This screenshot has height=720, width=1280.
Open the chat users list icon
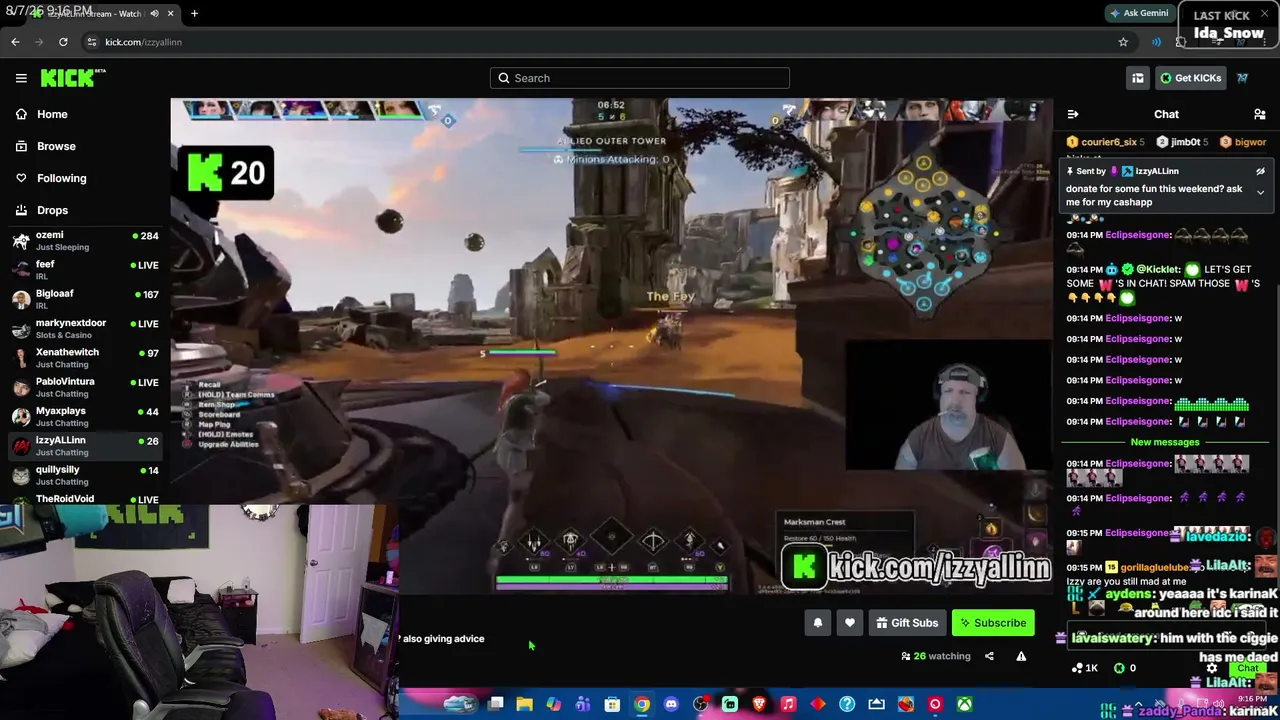click(1260, 114)
